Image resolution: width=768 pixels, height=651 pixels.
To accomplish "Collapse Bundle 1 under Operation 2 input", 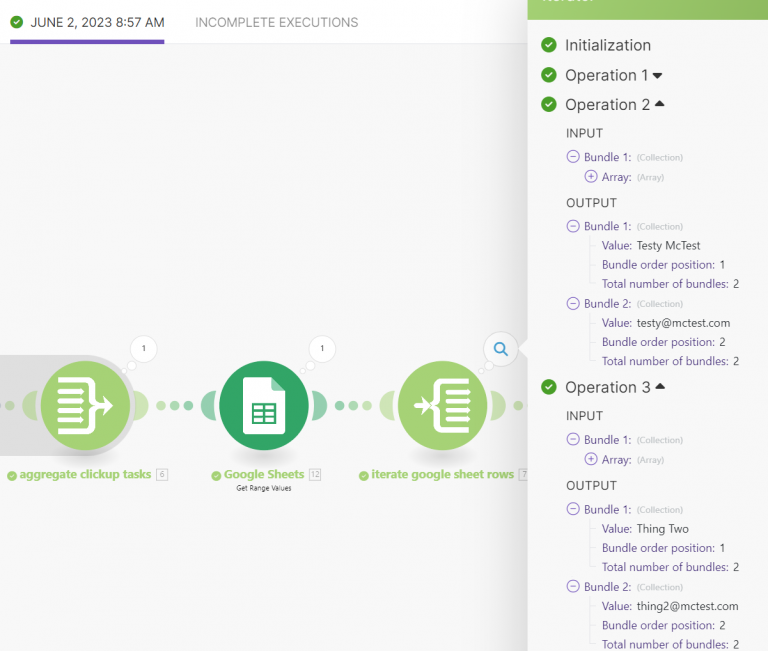I will pyautogui.click(x=573, y=157).
